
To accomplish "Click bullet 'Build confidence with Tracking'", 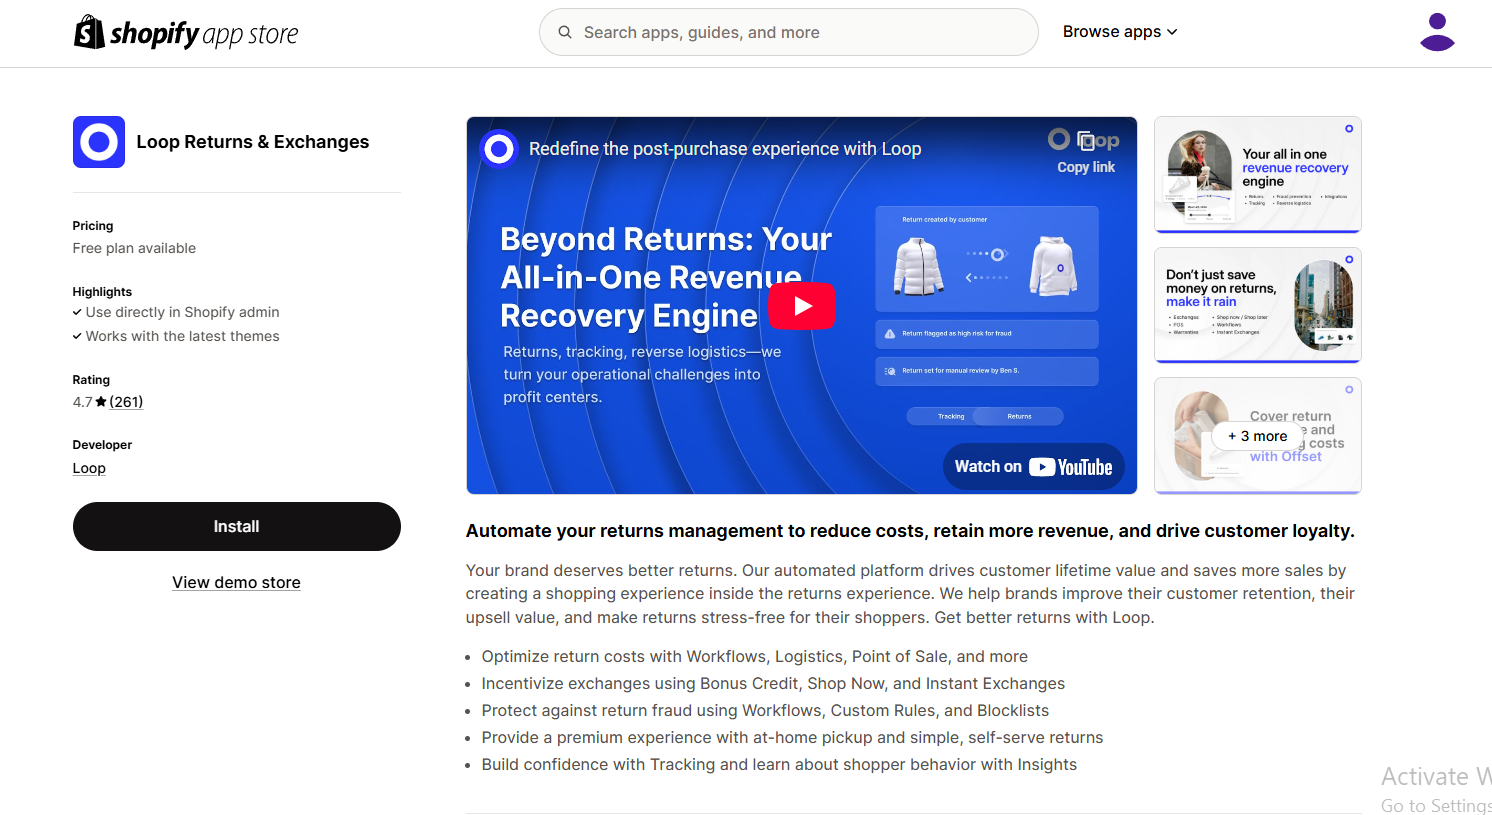I will pos(779,765).
